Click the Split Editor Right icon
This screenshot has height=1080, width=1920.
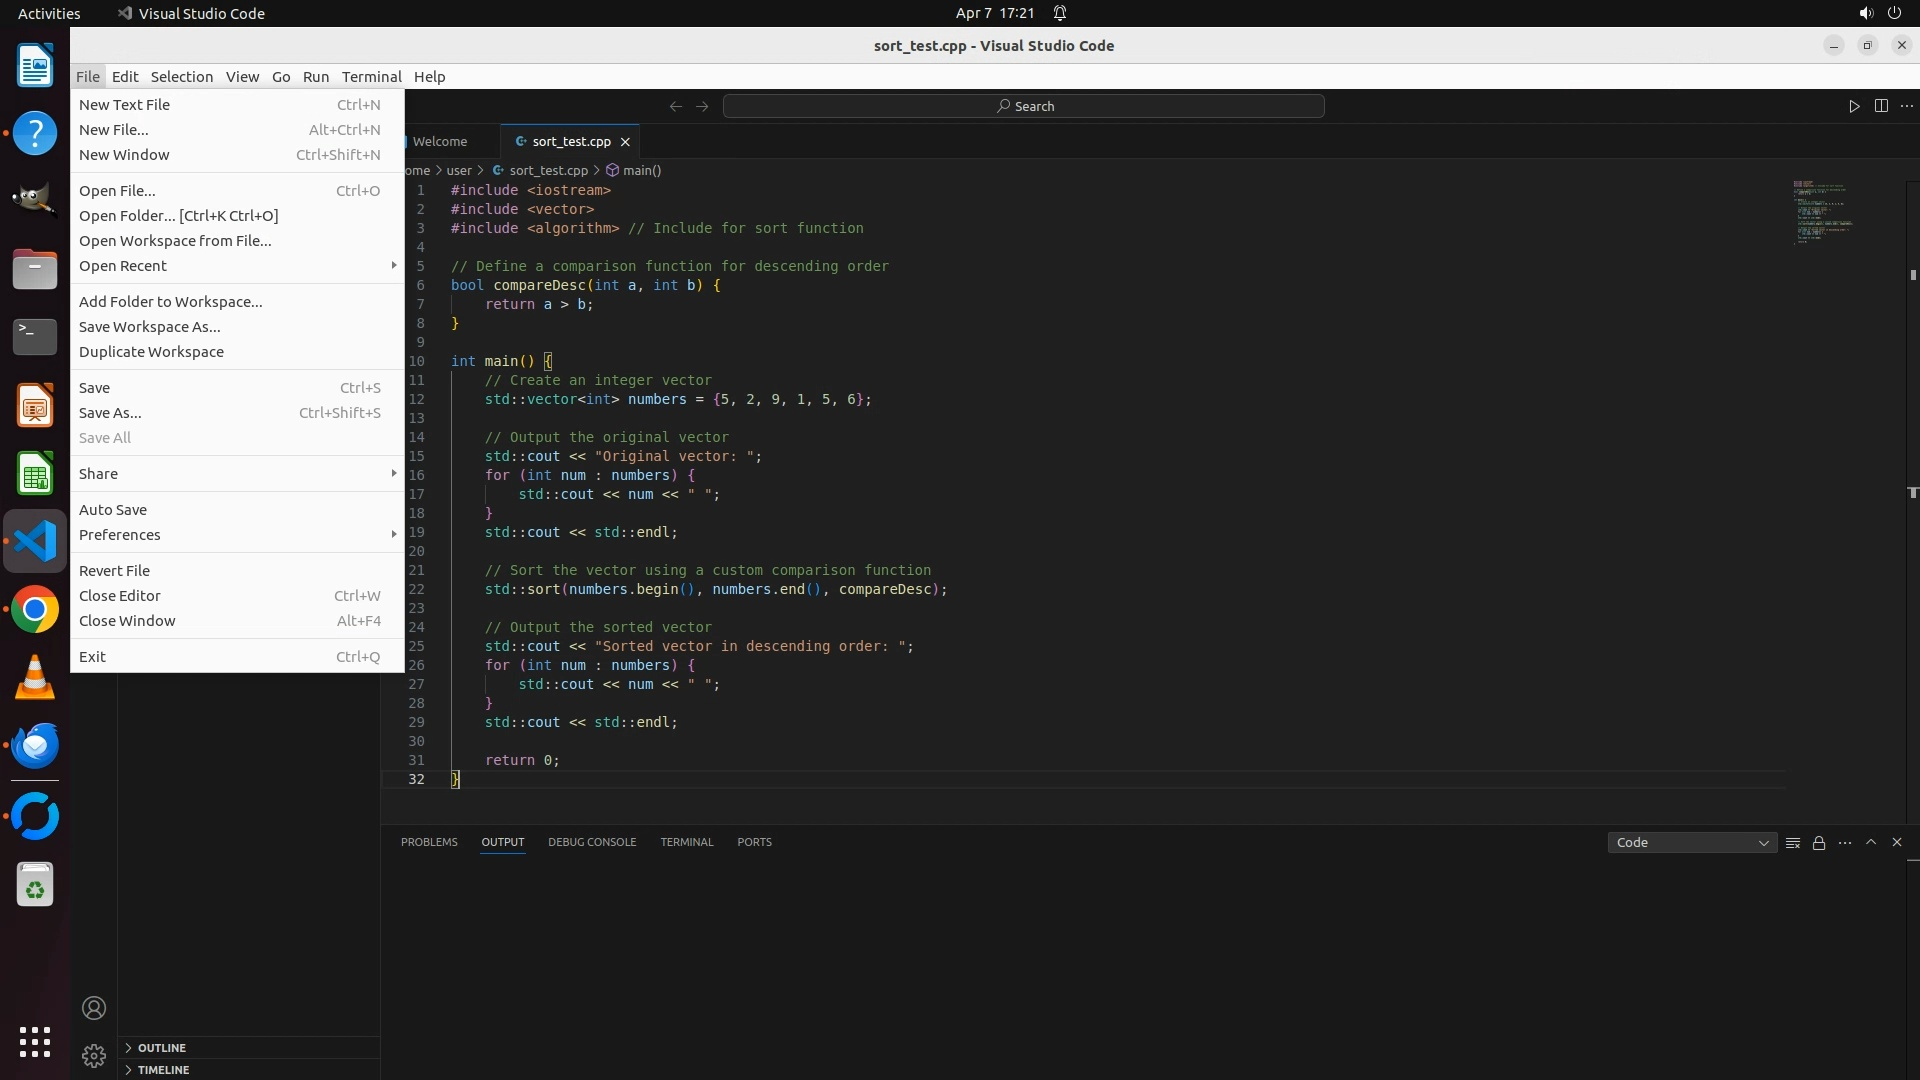pos(1881,106)
